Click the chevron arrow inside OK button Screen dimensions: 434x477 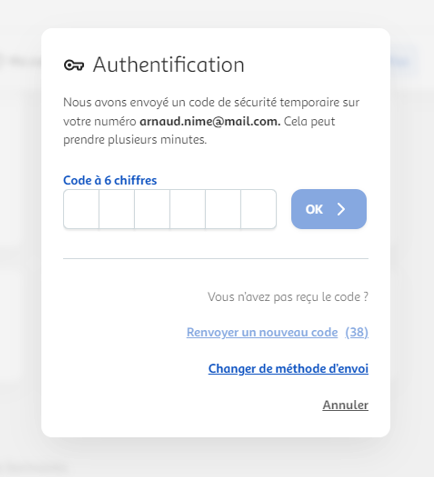(x=341, y=209)
